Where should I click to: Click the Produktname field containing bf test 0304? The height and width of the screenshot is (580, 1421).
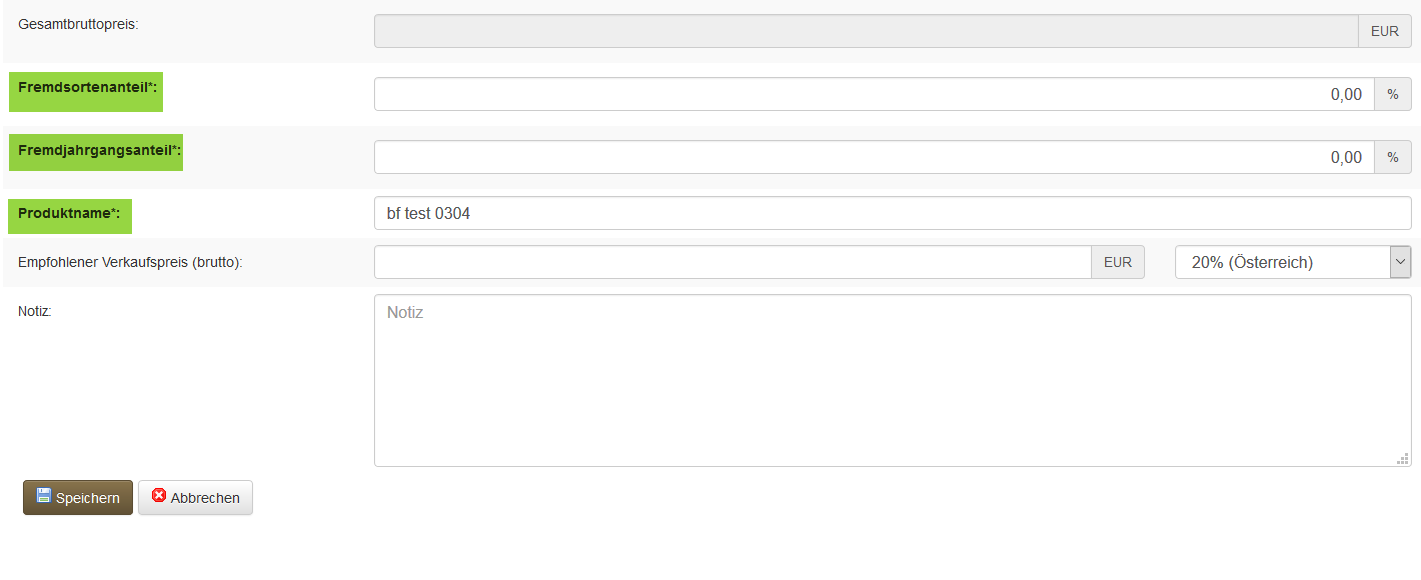coord(892,213)
